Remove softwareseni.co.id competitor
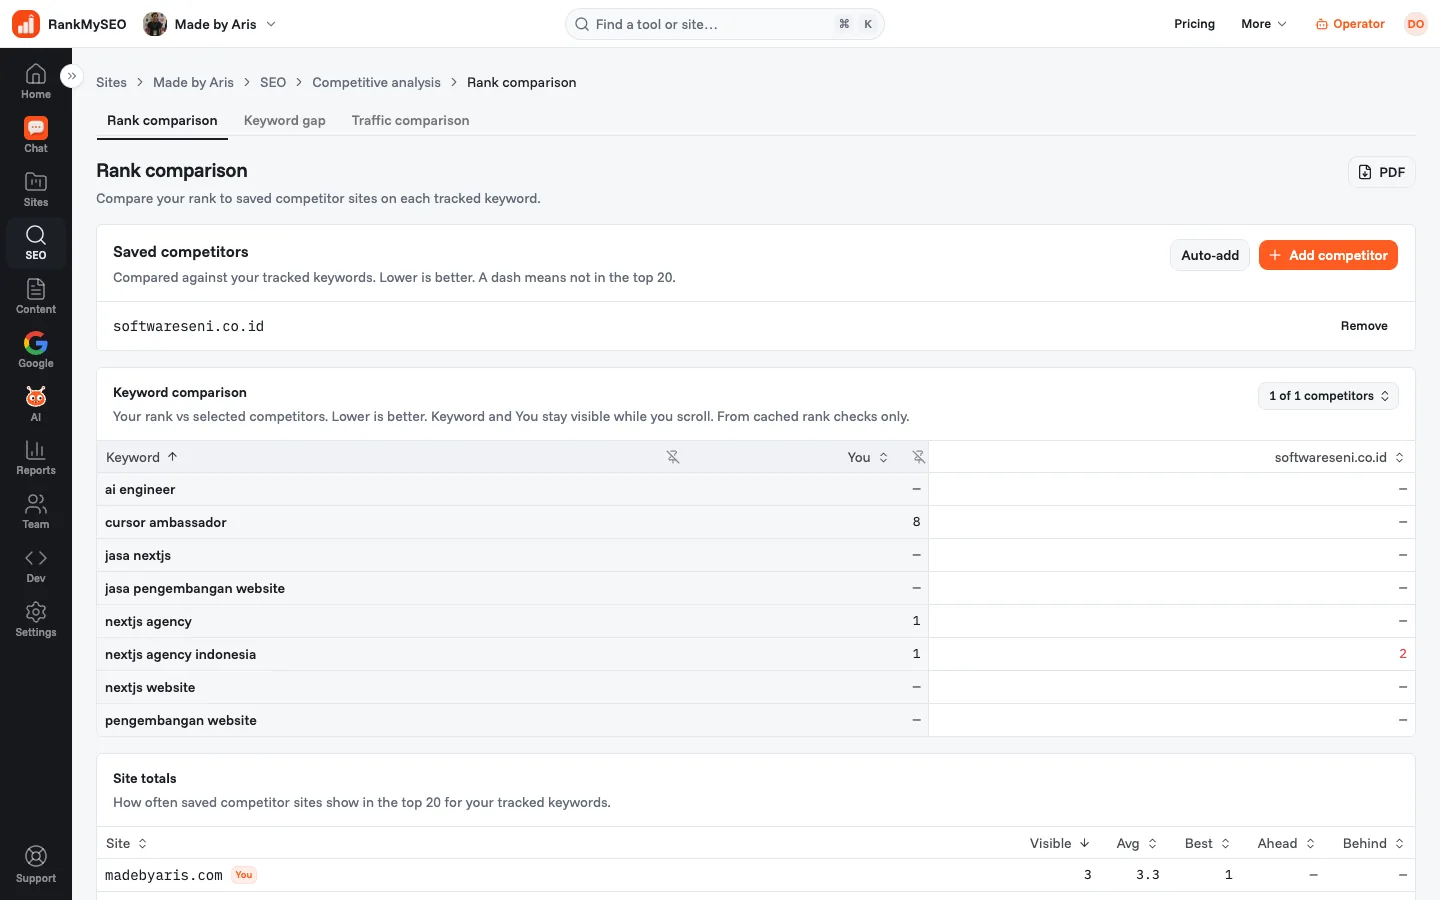1440x900 pixels. 1364,326
